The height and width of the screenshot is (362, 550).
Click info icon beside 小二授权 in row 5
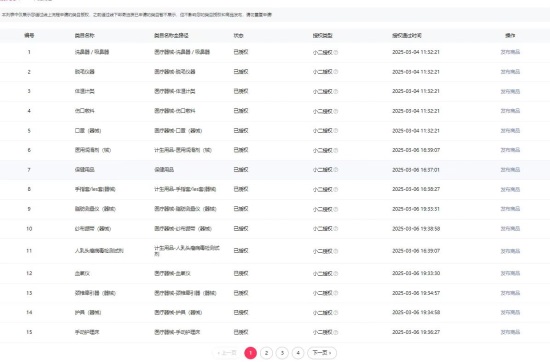pos(336,131)
